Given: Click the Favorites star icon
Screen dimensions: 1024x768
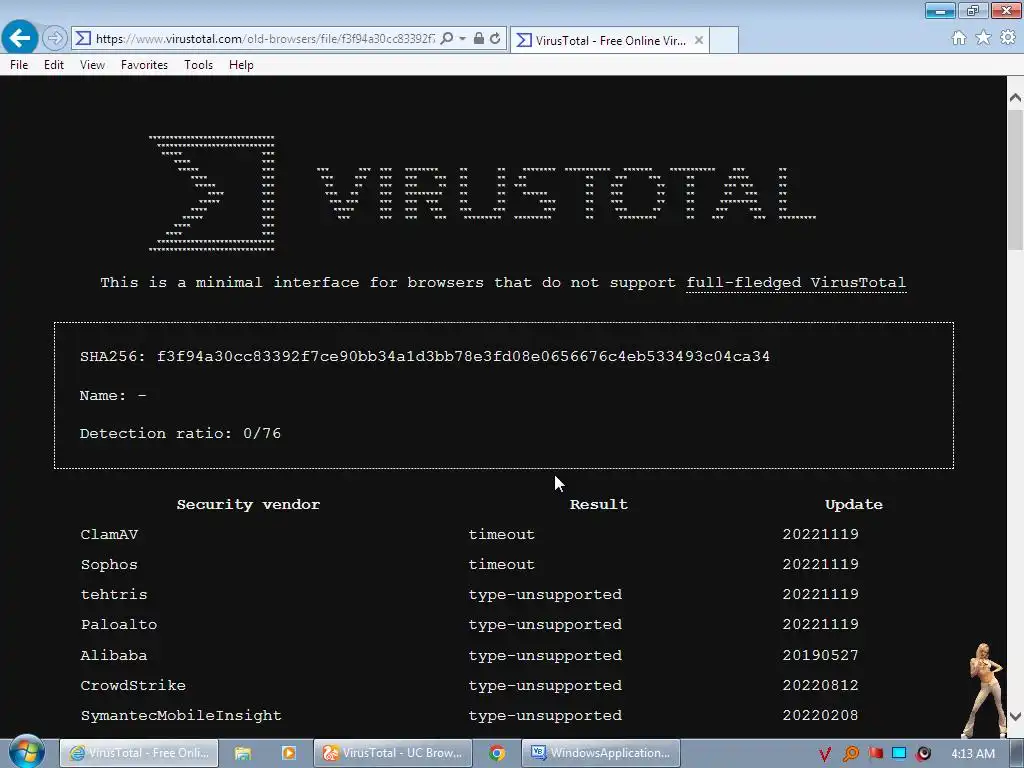Looking at the screenshot, I should point(983,38).
